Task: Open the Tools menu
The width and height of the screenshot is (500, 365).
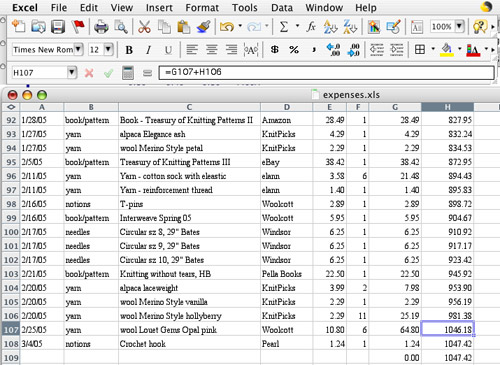Action: [245, 7]
